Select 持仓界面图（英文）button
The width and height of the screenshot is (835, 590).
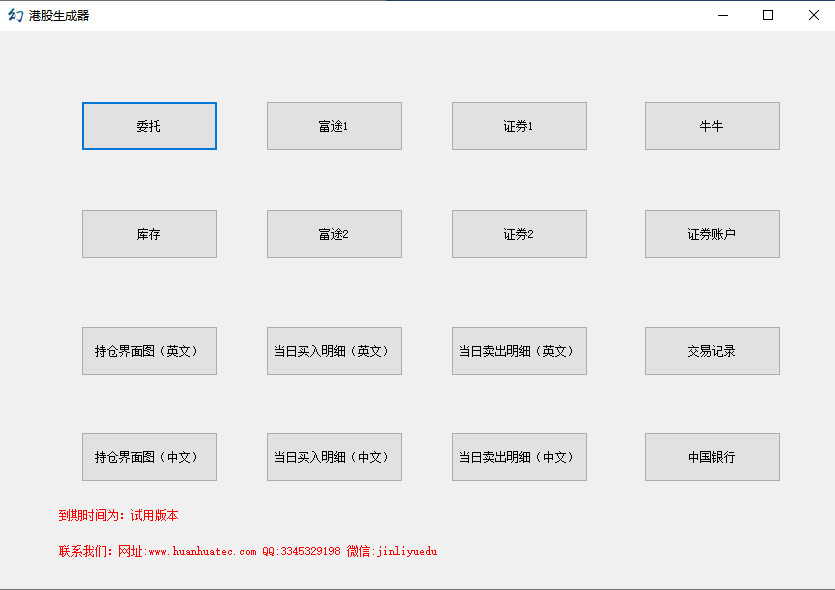click(x=149, y=351)
